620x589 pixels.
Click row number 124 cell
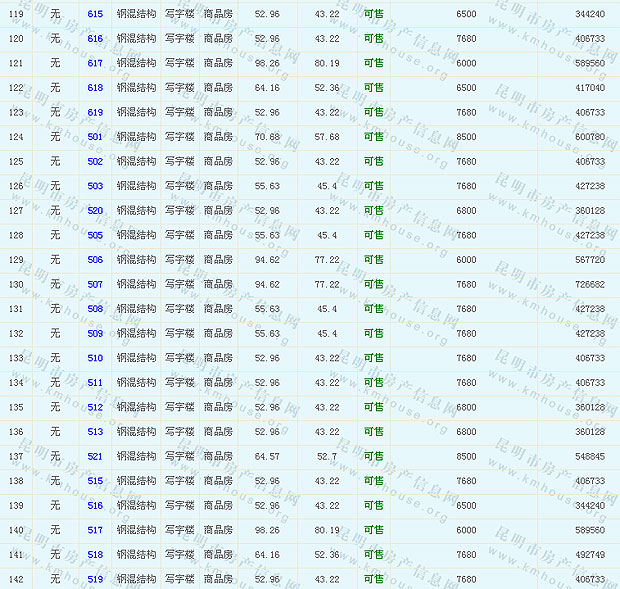coord(16,137)
